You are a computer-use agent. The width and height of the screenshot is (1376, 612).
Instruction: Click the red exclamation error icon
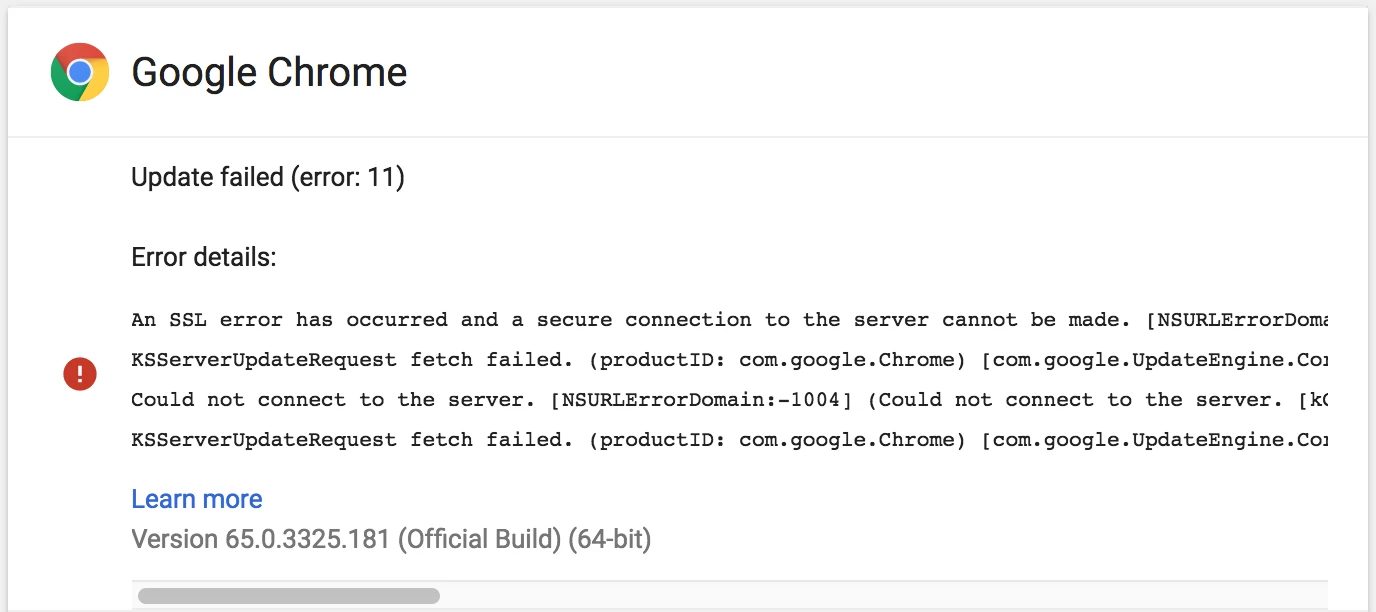(80, 375)
